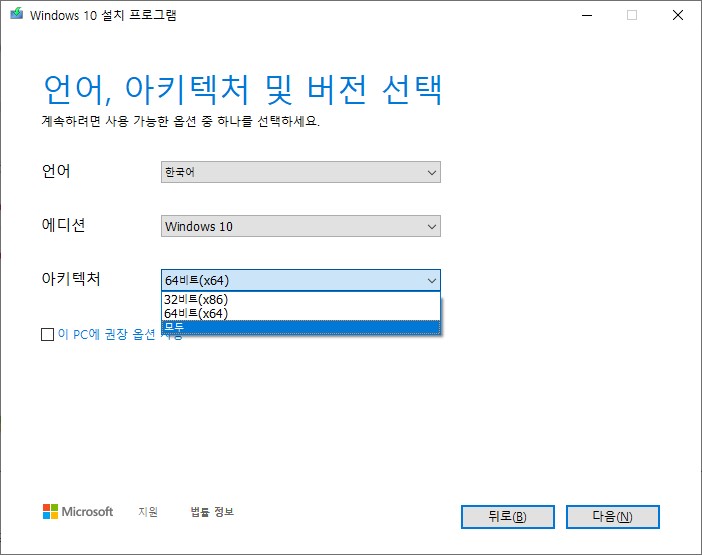Image resolution: width=702 pixels, height=555 pixels.
Task: Open the 법률 정보 legal link
Action: tap(212, 512)
